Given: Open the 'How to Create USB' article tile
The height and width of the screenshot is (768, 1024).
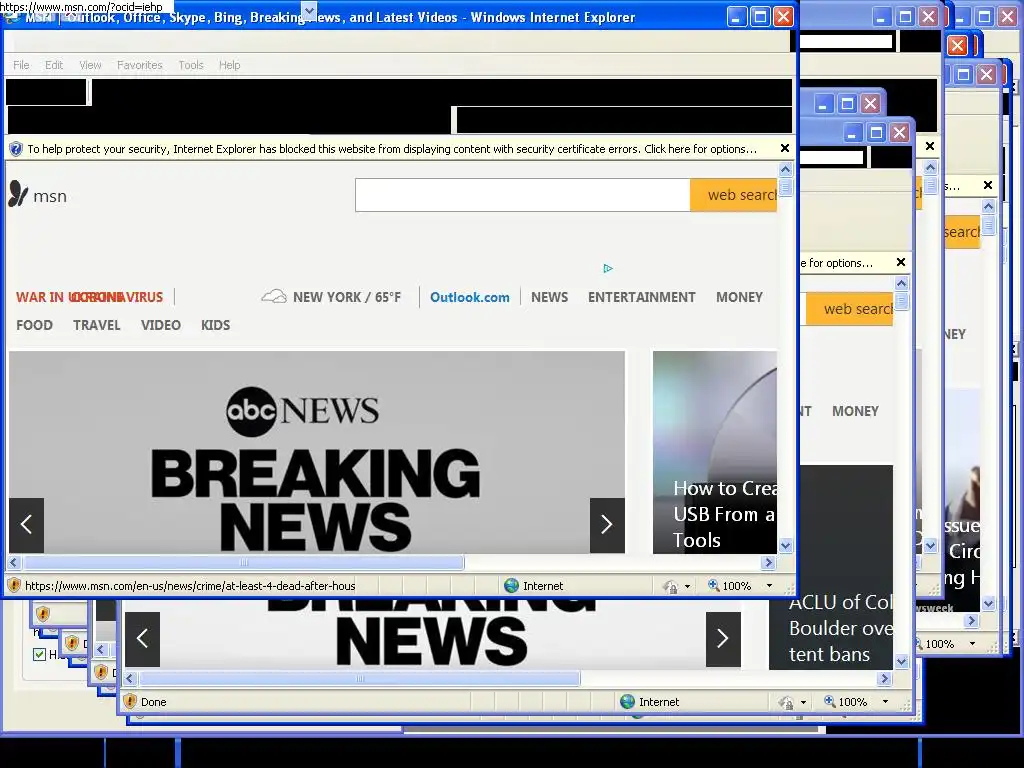Looking at the screenshot, I should pos(715,452).
